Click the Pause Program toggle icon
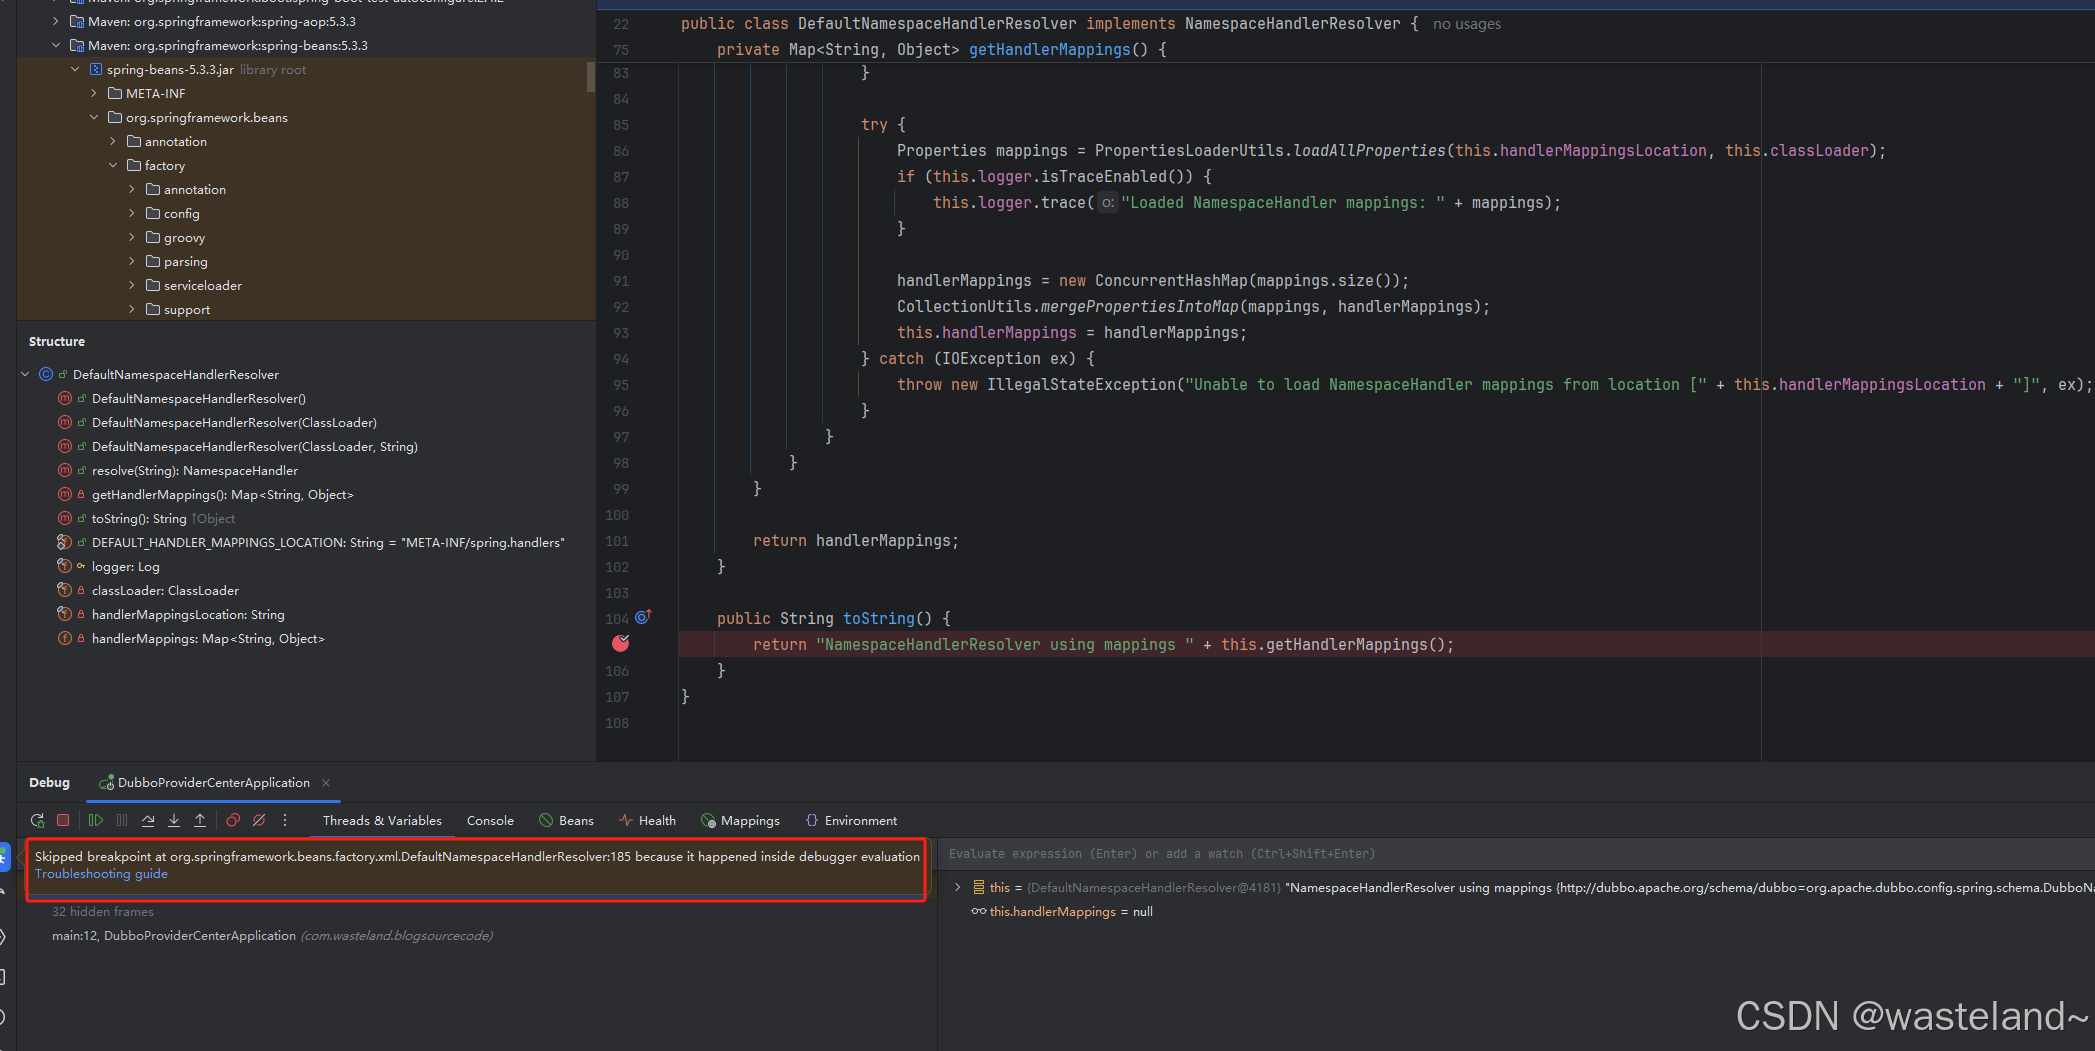 click(x=122, y=820)
